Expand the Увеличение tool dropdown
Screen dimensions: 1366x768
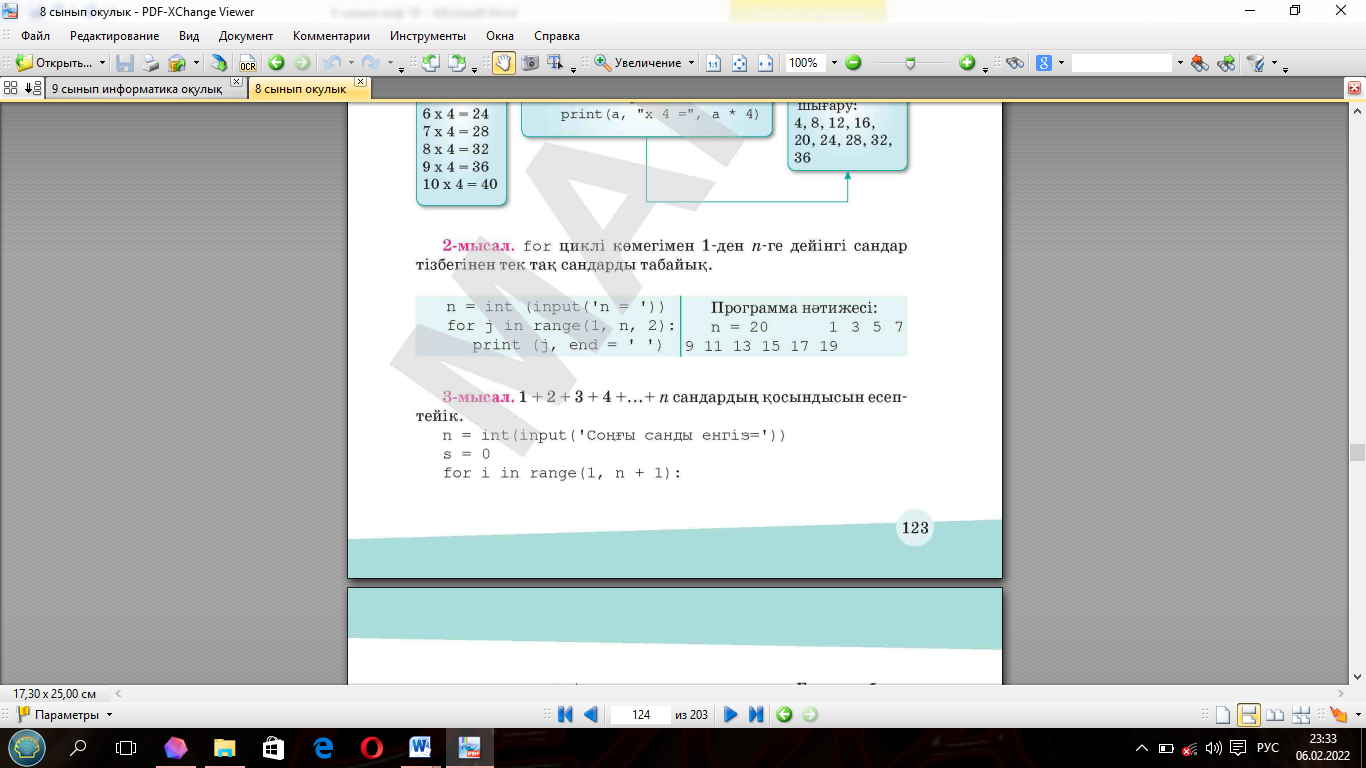click(x=691, y=63)
